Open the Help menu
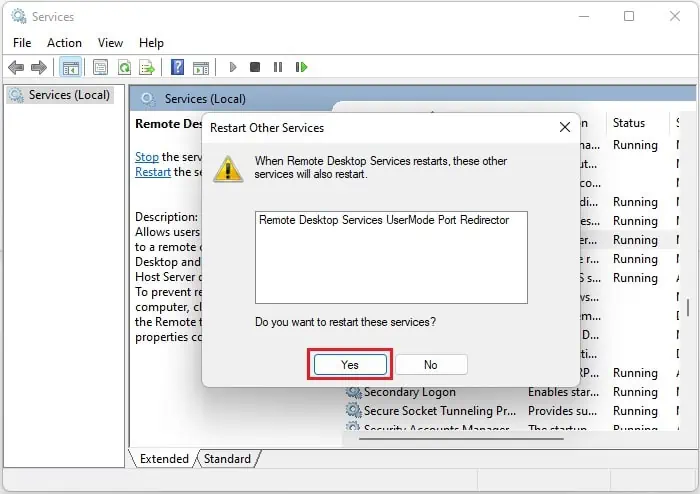Screen dimensions: 700x494 pos(151,43)
